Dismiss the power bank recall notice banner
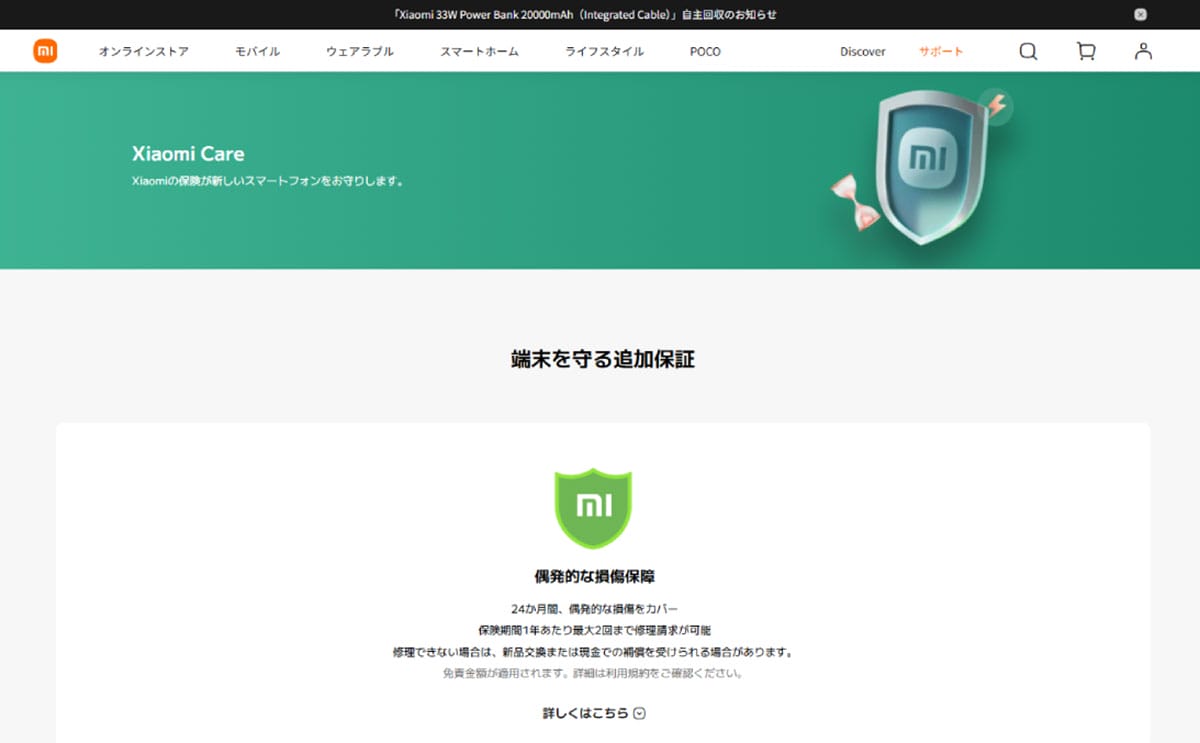This screenshot has height=743, width=1200. pyautogui.click(x=1138, y=14)
